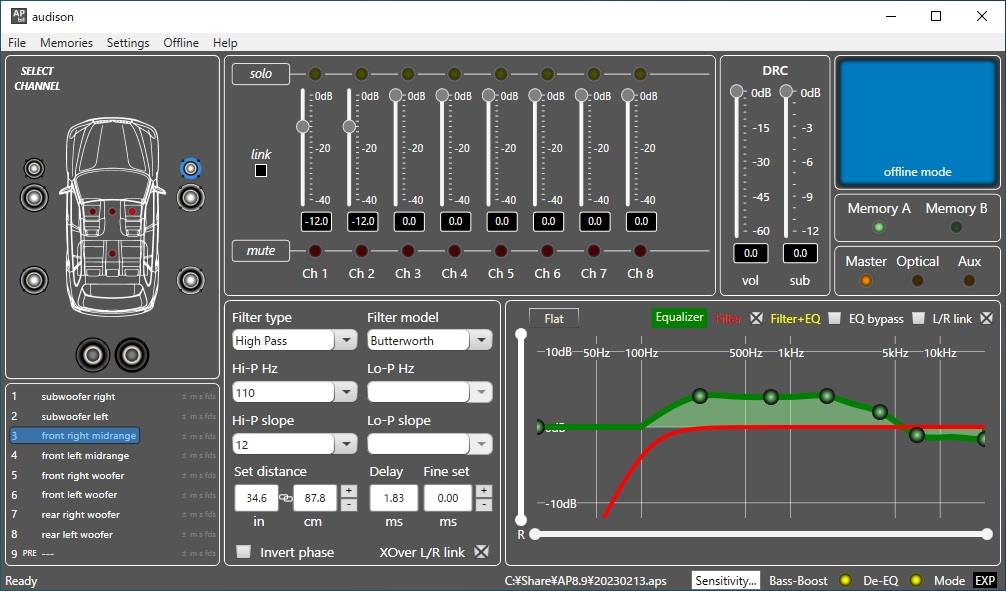Enable the Filter+EQ display checkbox
The image size is (1006, 591).
click(834, 318)
